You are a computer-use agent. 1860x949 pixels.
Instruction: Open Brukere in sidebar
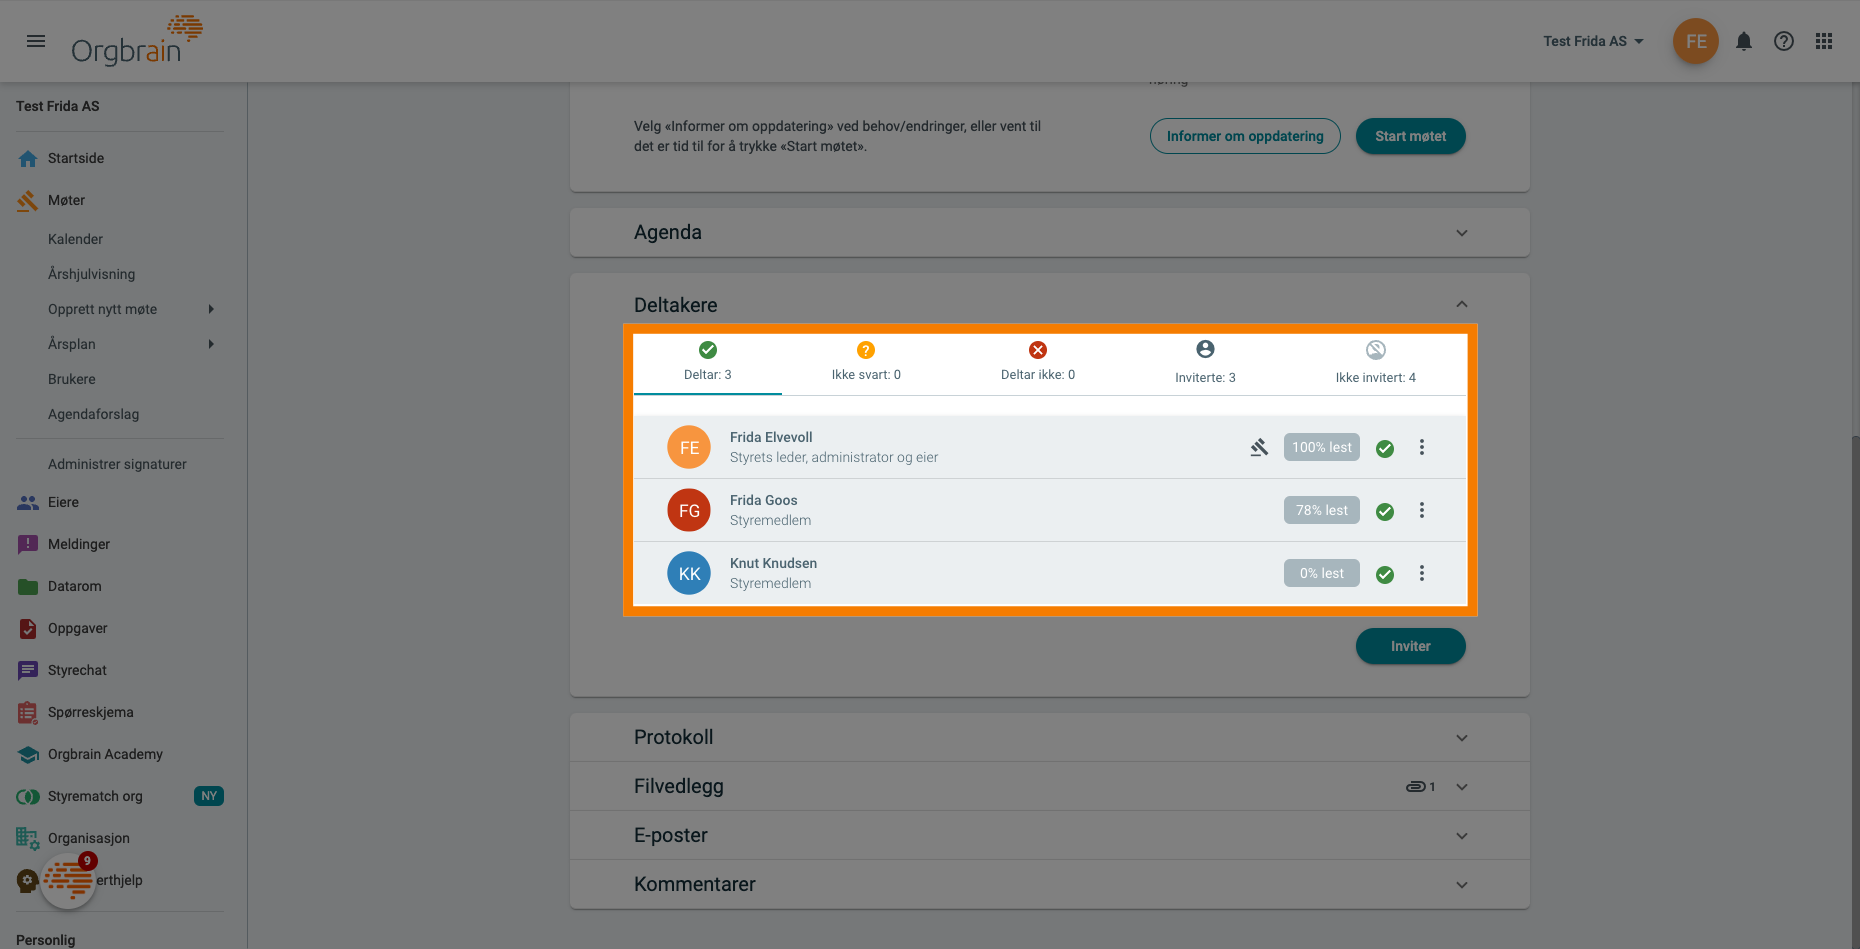coord(72,379)
